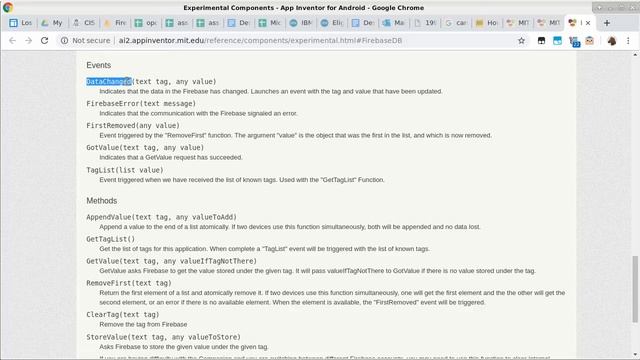
Task: Click the Events section heading
Action: pyautogui.click(x=98, y=65)
